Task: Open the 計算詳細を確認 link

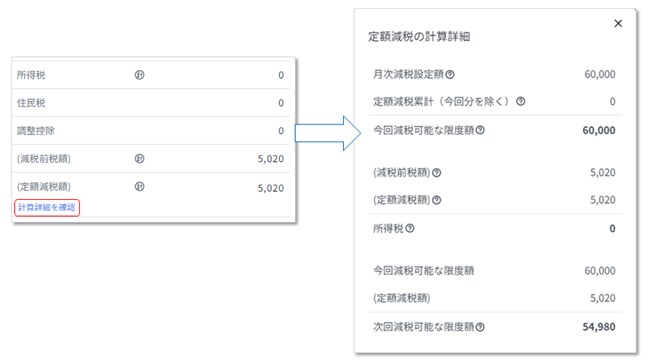Action: tap(47, 208)
